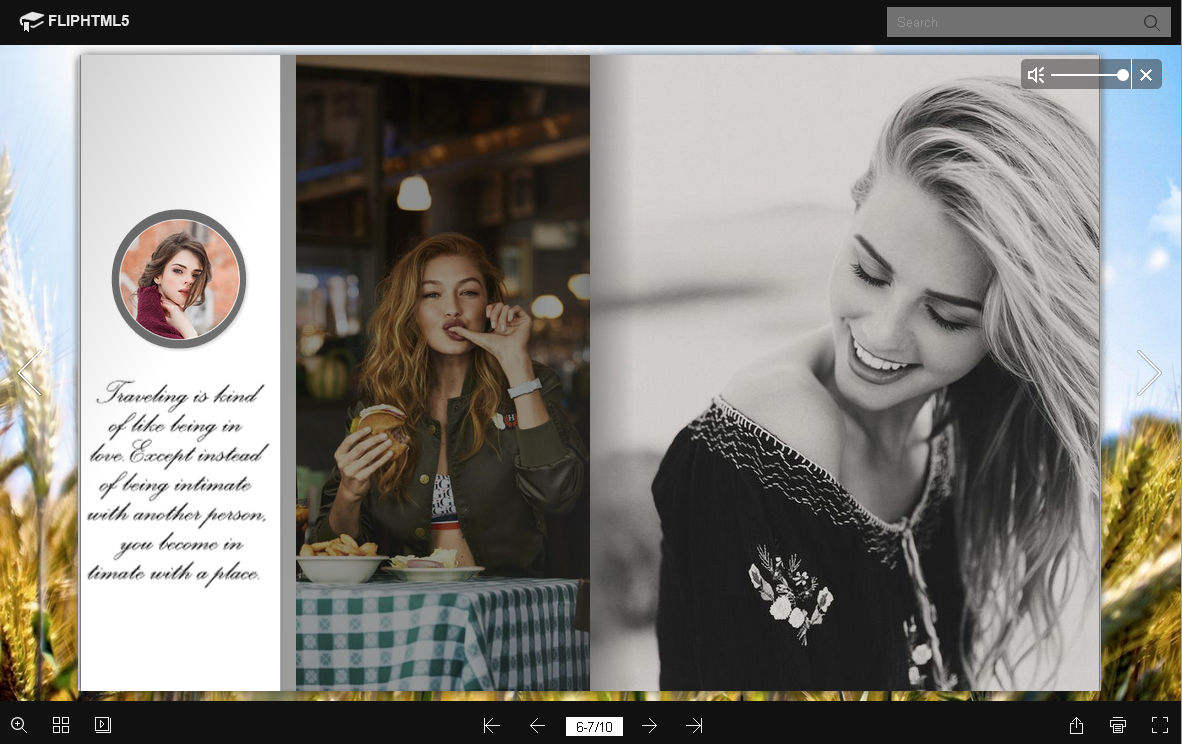The width and height of the screenshot is (1182, 744).
Task: Enter fullscreen mode
Action: (x=1160, y=726)
